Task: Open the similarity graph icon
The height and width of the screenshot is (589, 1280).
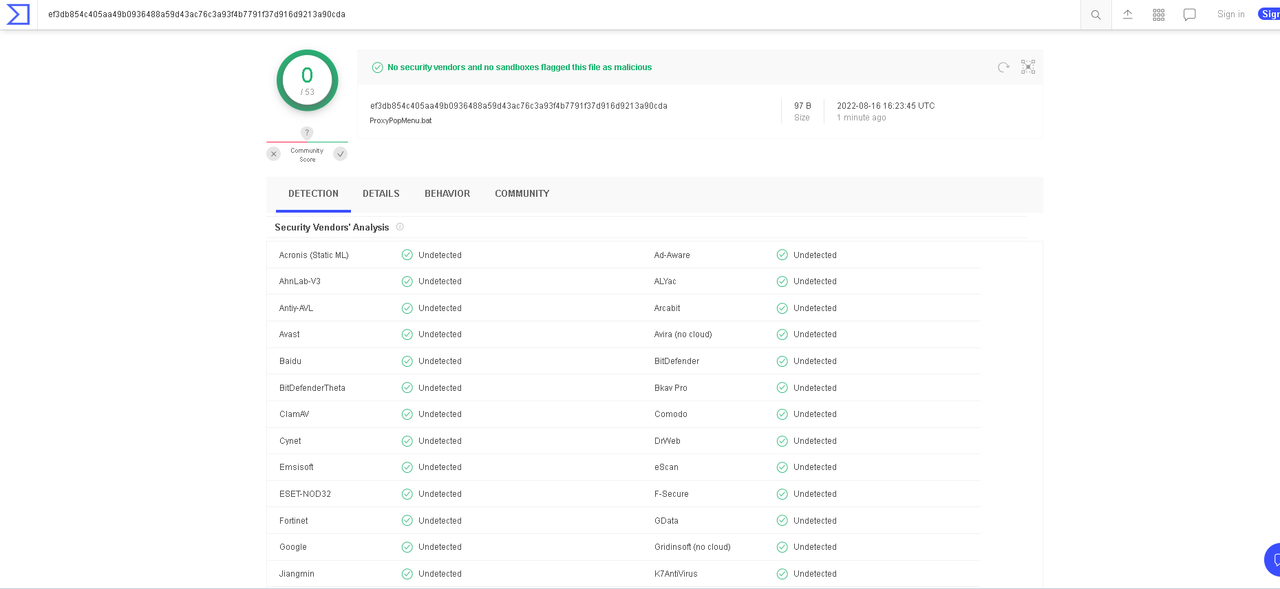Action: click(x=1028, y=67)
